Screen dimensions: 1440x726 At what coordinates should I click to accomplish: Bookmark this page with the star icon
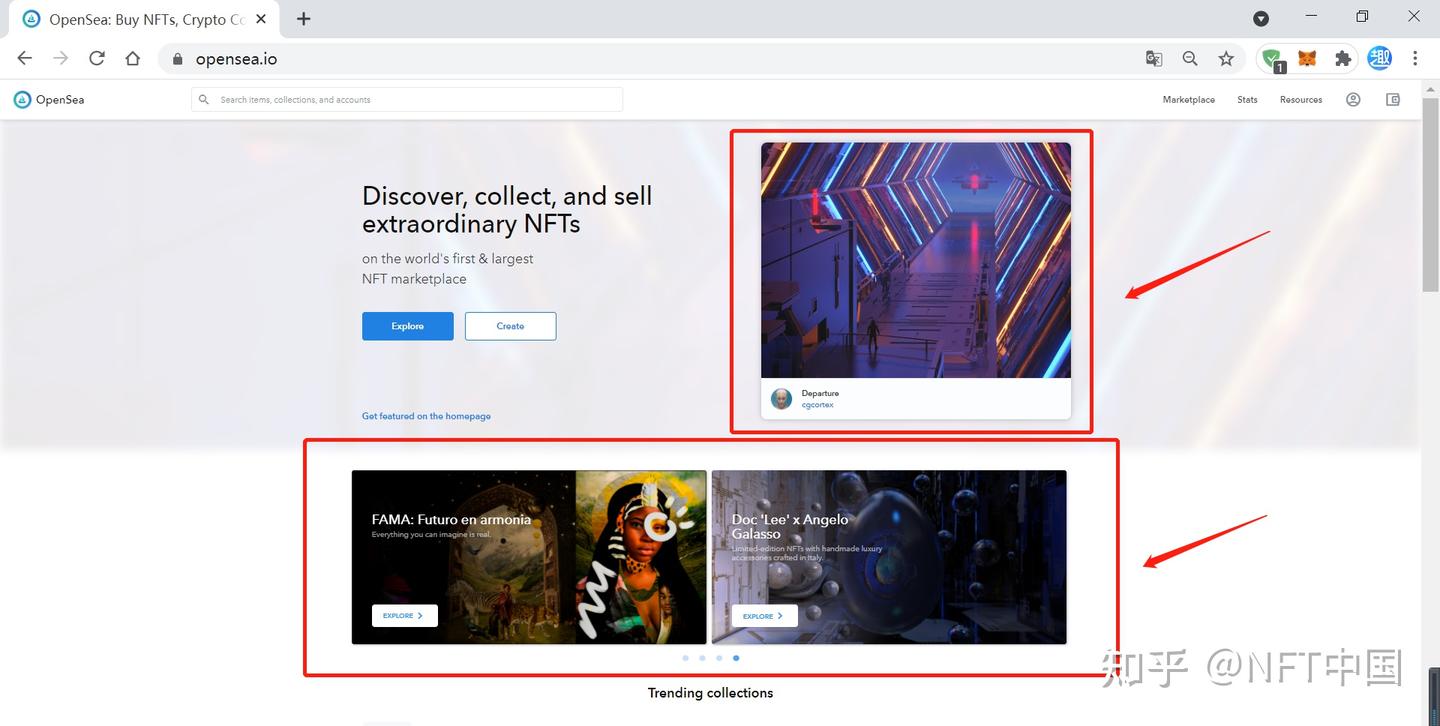click(x=1226, y=59)
